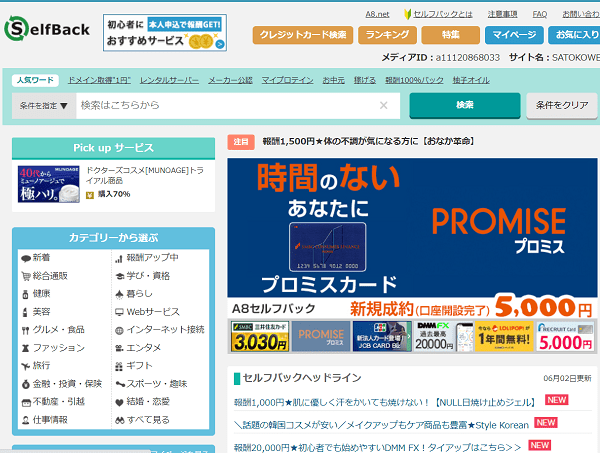Select the 三井住友カード 3,030円 thumbnail
Viewport: 600px width, 453px height.
click(x=260, y=336)
